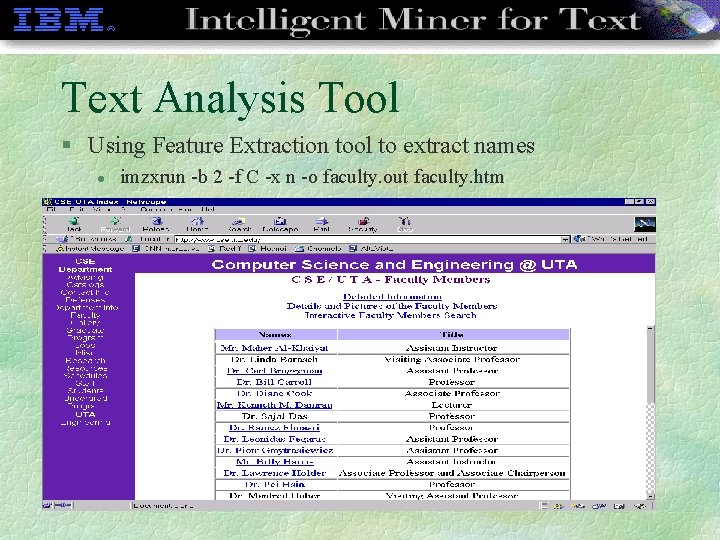Open Dr. Bill Carroll's link
Image resolution: width=720 pixels, height=540 pixels.
274,382
